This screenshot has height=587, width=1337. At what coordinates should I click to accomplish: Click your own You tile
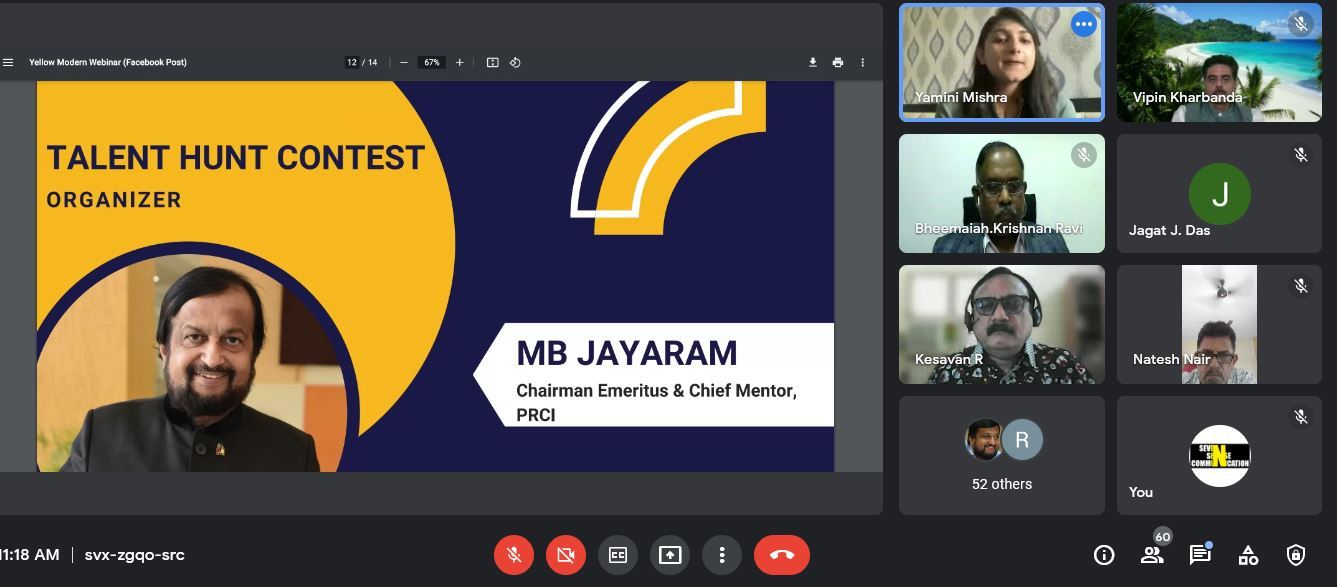point(1219,455)
